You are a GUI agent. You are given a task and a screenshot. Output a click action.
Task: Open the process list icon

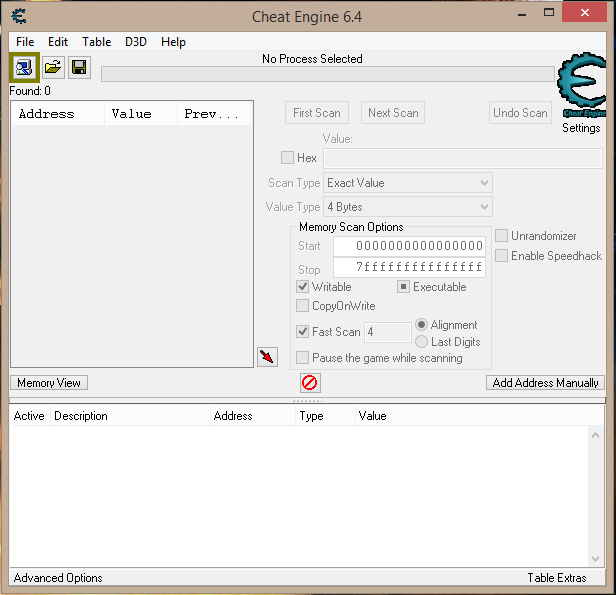(x=24, y=68)
